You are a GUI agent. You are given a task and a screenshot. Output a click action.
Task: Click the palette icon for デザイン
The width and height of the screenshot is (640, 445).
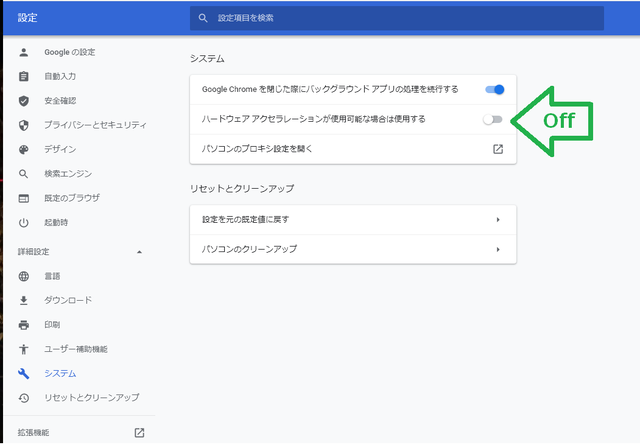(24, 149)
